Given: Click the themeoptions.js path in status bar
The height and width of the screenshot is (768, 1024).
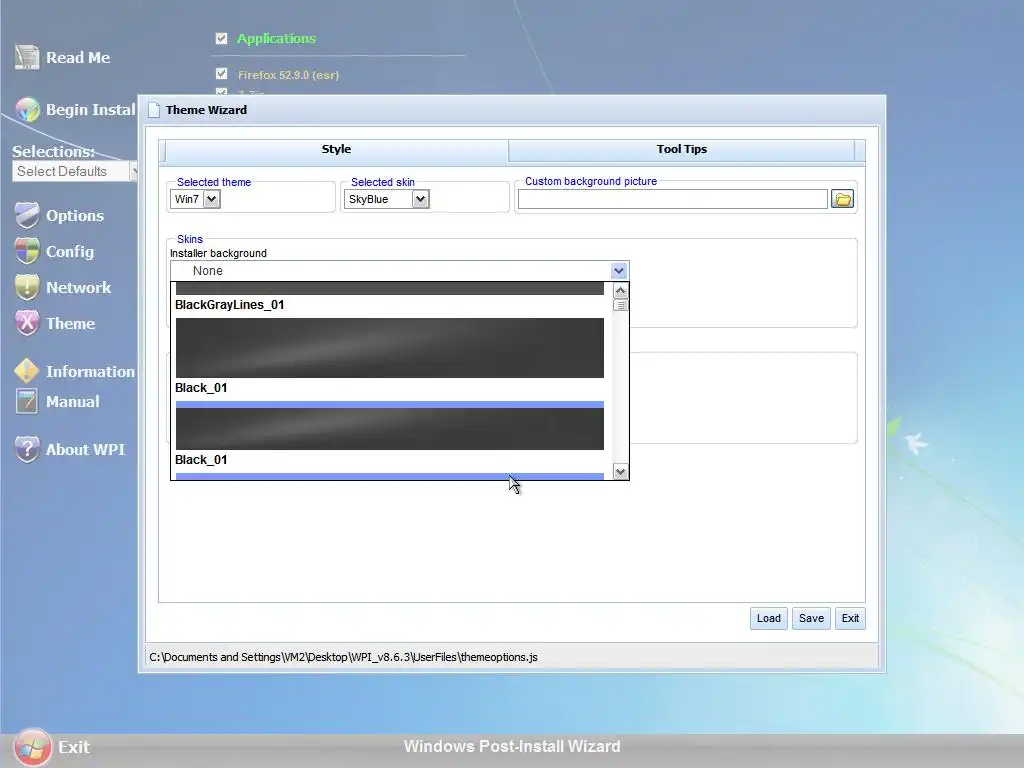Looking at the screenshot, I should [343, 657].
